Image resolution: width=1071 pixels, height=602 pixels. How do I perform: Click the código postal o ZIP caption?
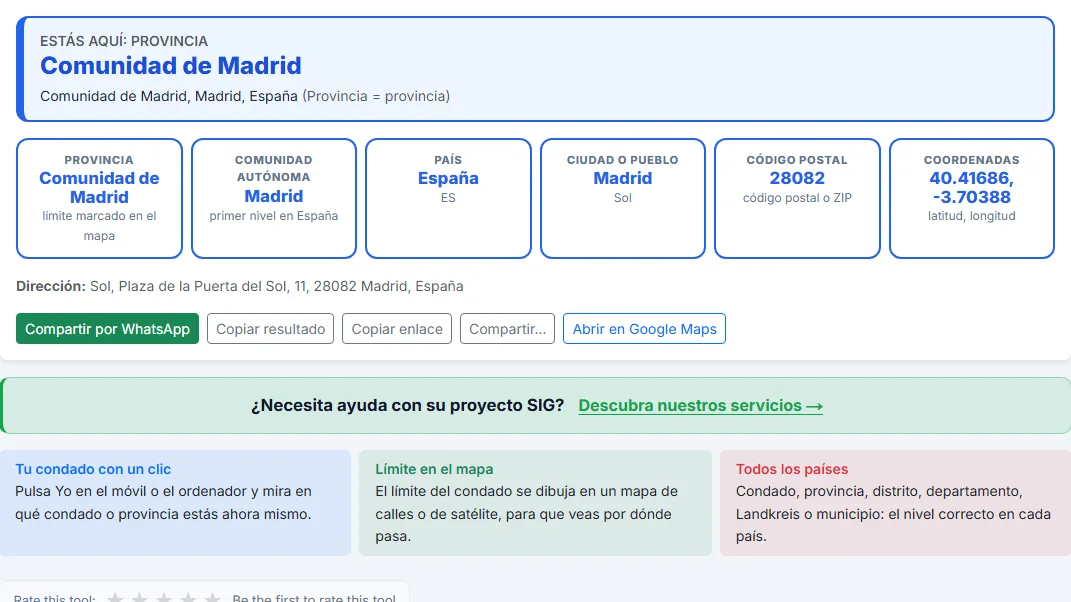797,198
